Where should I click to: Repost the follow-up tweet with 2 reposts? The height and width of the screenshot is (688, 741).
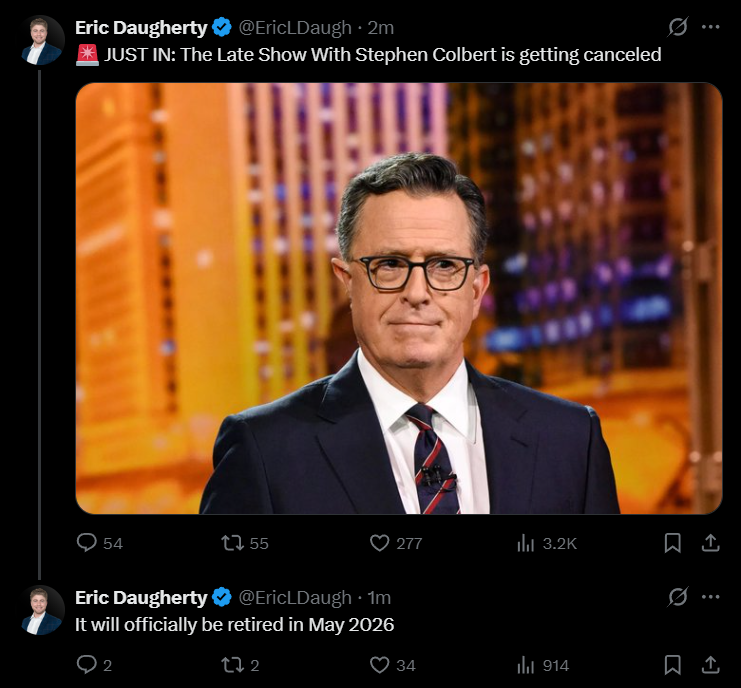pos(233,664)
